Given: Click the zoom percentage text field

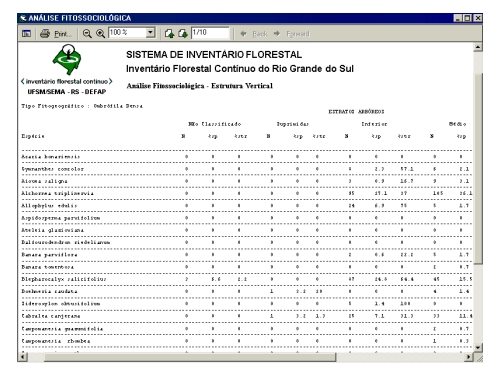Looking at the screenshot, I should click(x=127, y=33).
